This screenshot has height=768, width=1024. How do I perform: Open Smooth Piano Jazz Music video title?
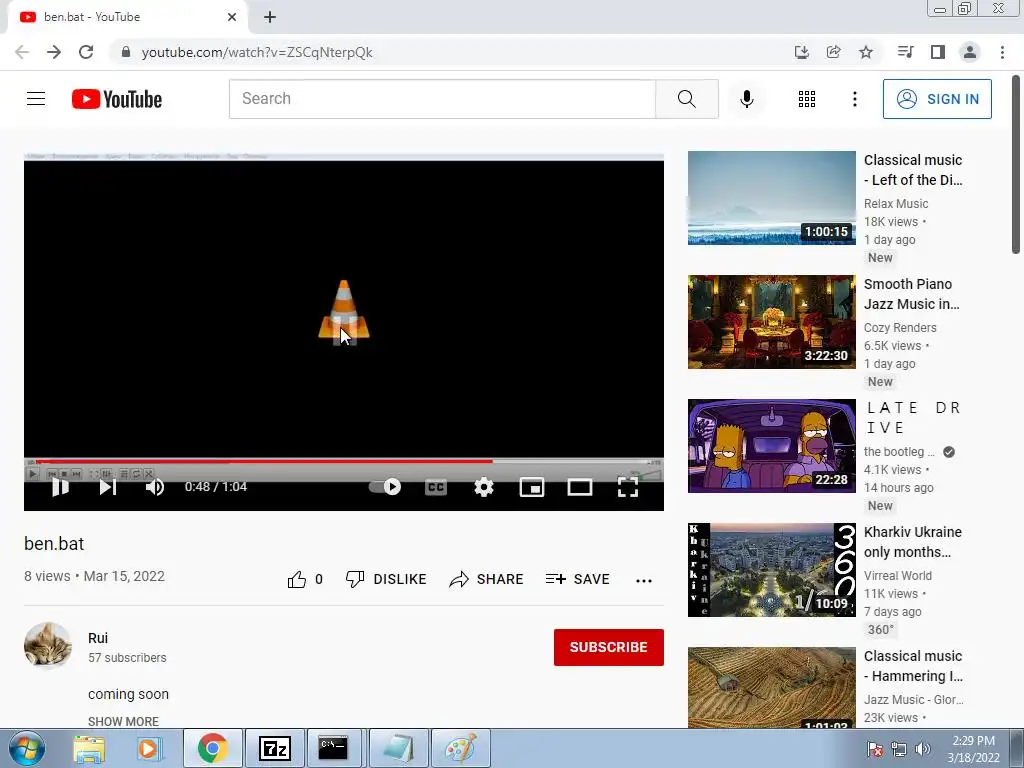[912, 294]
